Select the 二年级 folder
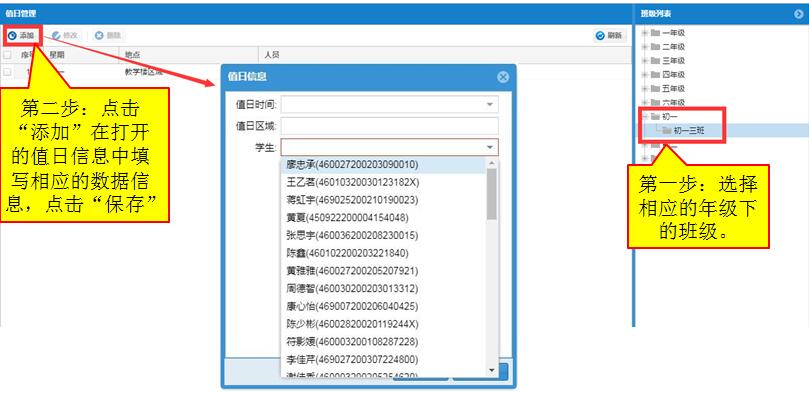 [668, 47]
